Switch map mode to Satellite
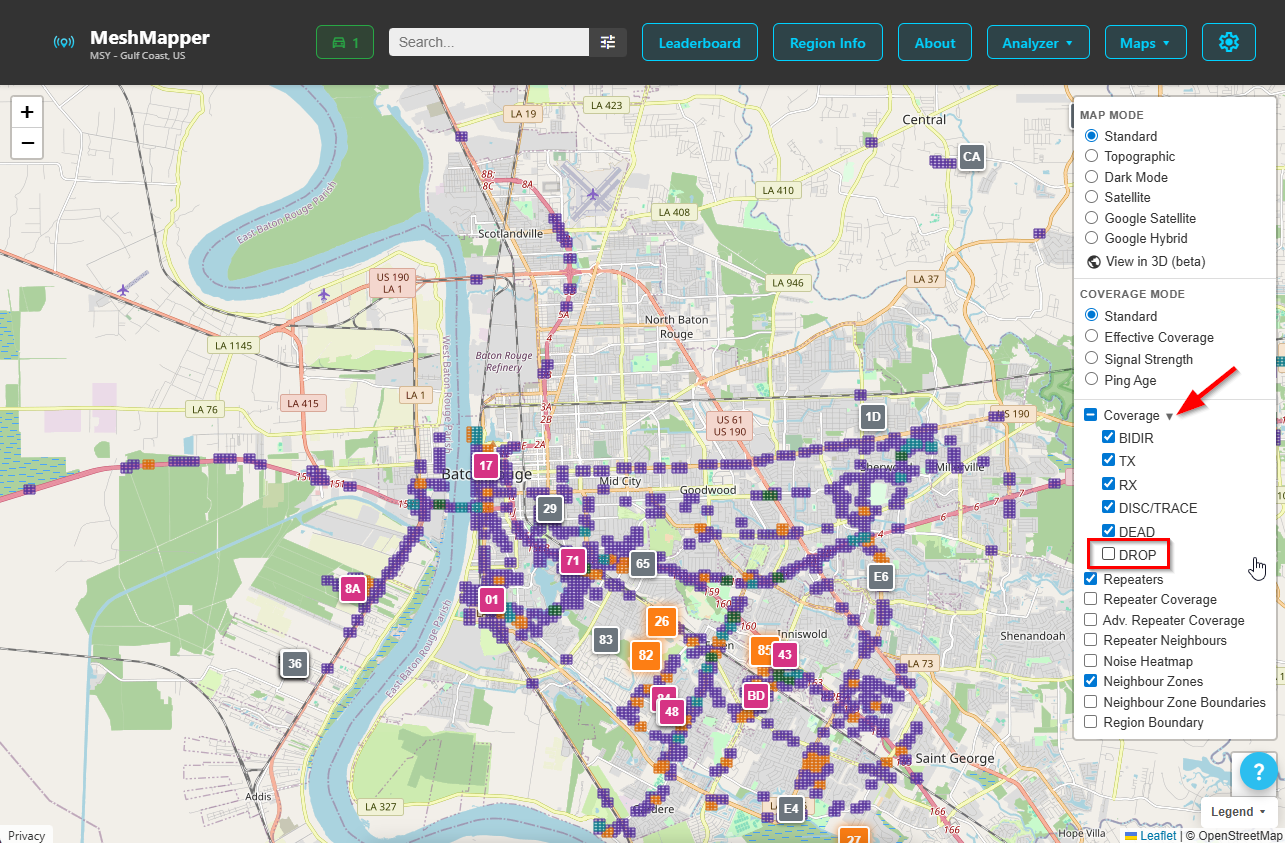1285x843 pixels. 1091,197
